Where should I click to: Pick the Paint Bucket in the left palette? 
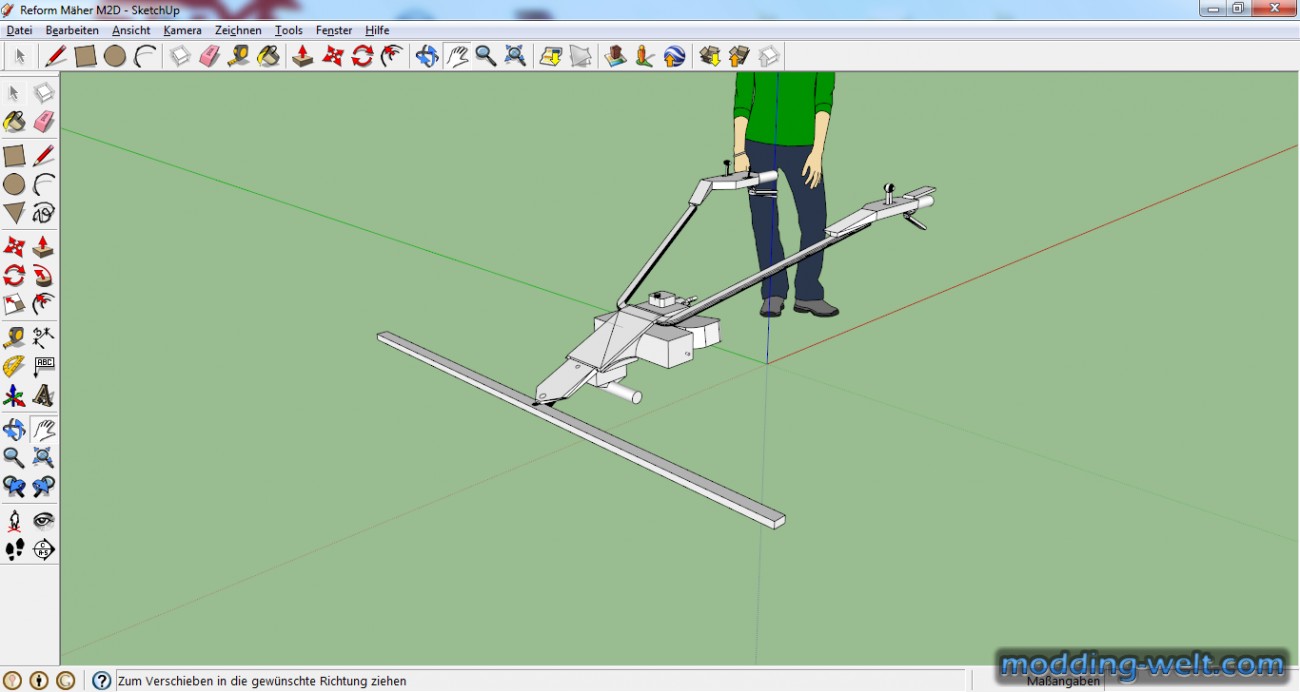14,122
